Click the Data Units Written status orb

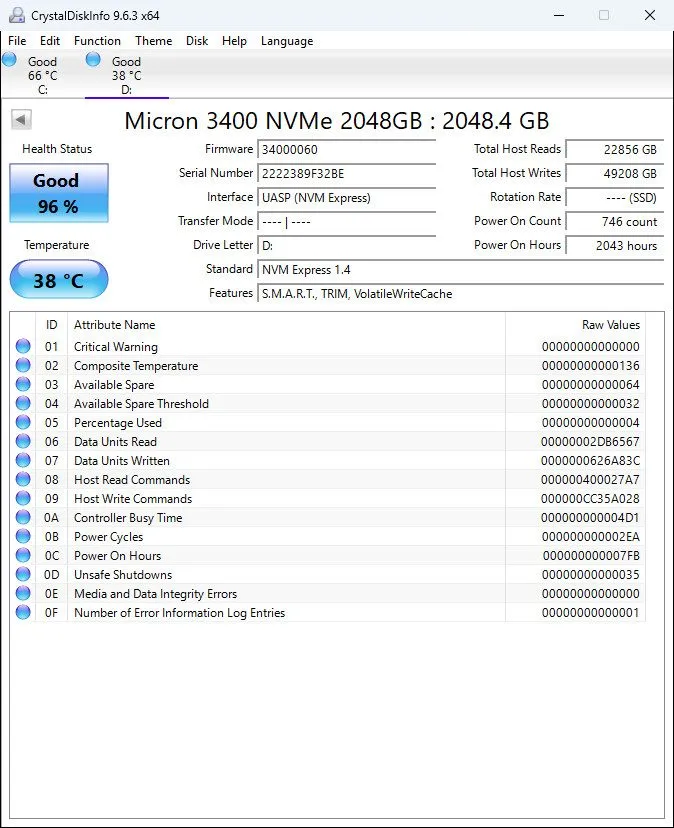coord(23,460)
